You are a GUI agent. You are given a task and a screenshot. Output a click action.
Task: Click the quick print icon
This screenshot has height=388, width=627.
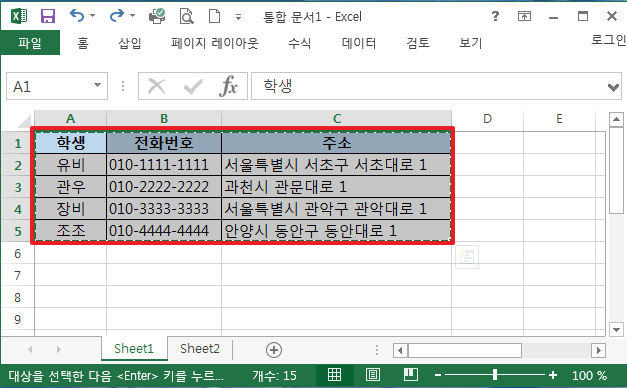click(157, 16)
